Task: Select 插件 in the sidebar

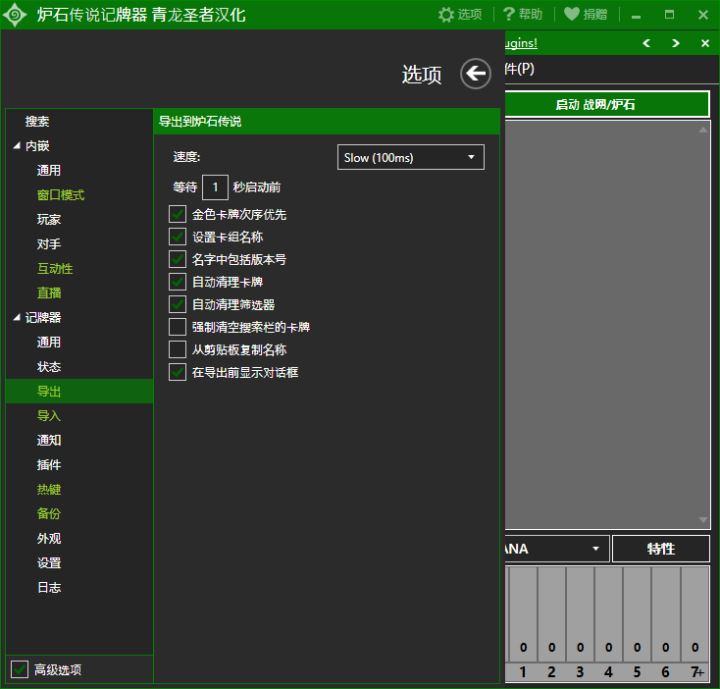Action: click(x=49, y=465)
